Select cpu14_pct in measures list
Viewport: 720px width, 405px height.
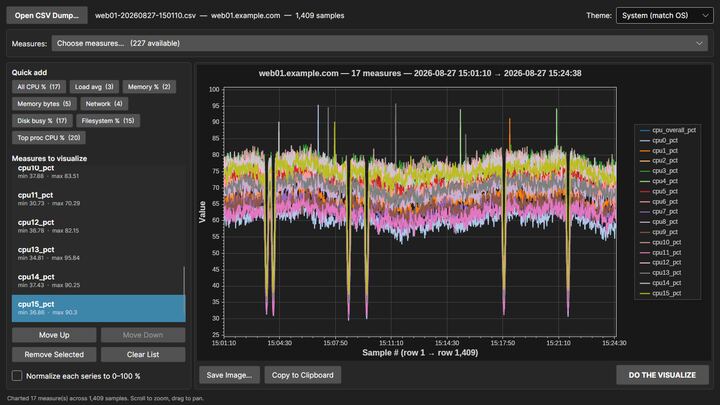(x=97, y=281)
